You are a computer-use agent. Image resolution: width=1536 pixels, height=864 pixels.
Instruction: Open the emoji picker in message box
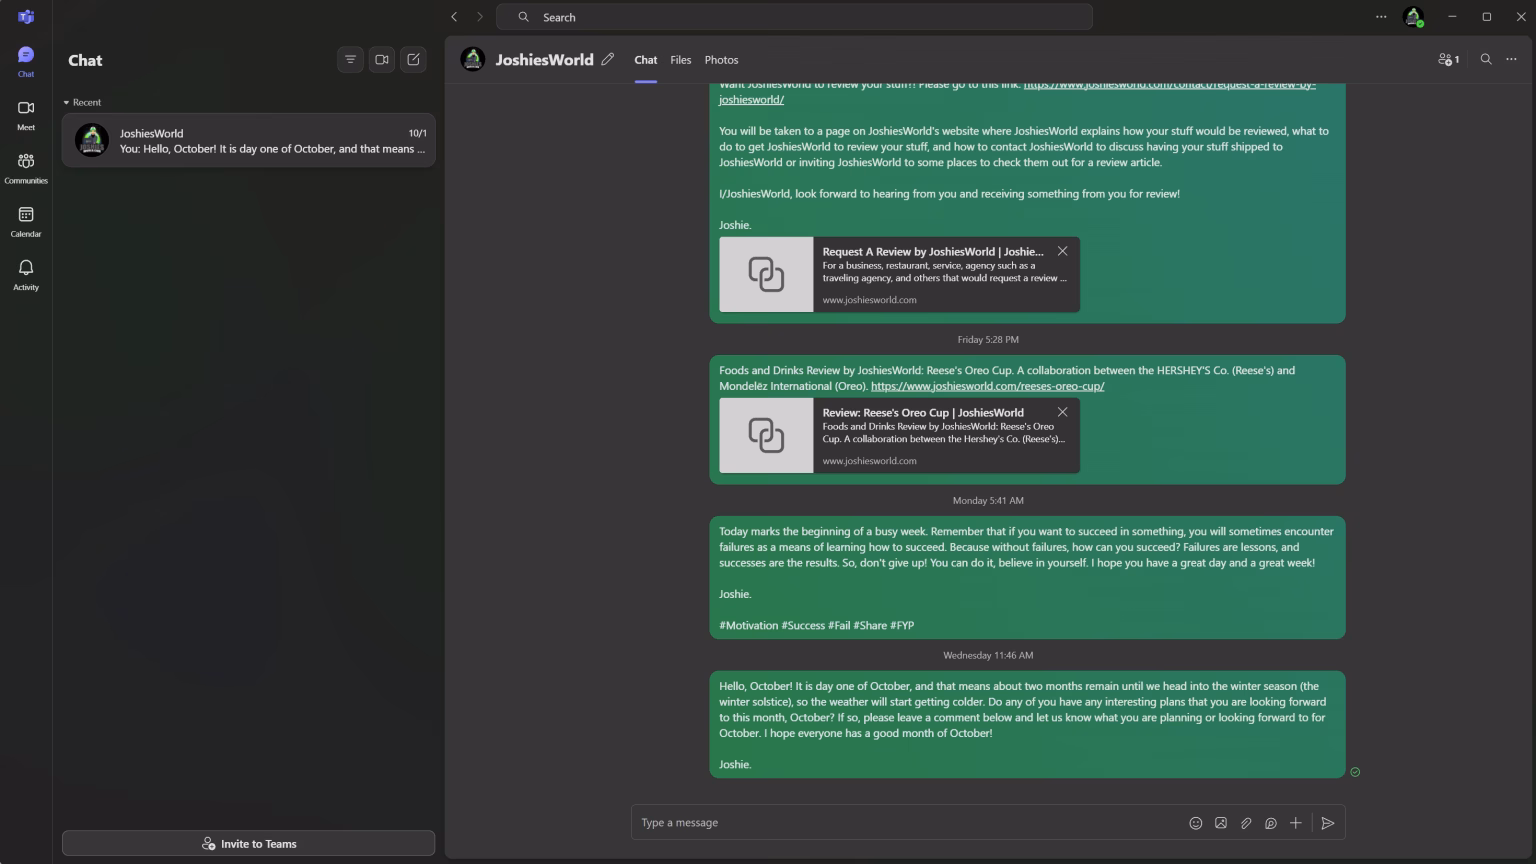click(x=1195, y=823)
